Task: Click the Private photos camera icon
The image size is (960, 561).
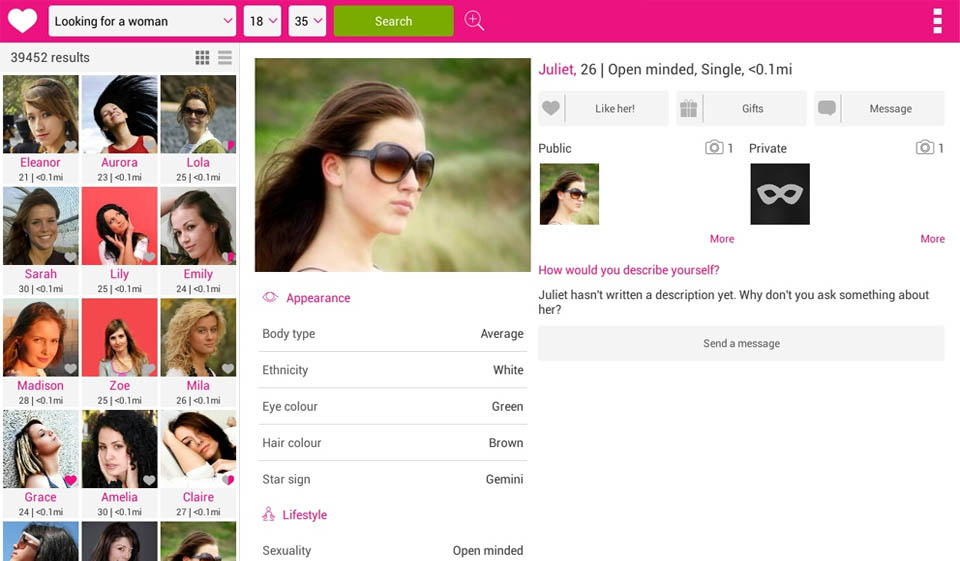Action: pyautogui.click(x=925, y=148)
